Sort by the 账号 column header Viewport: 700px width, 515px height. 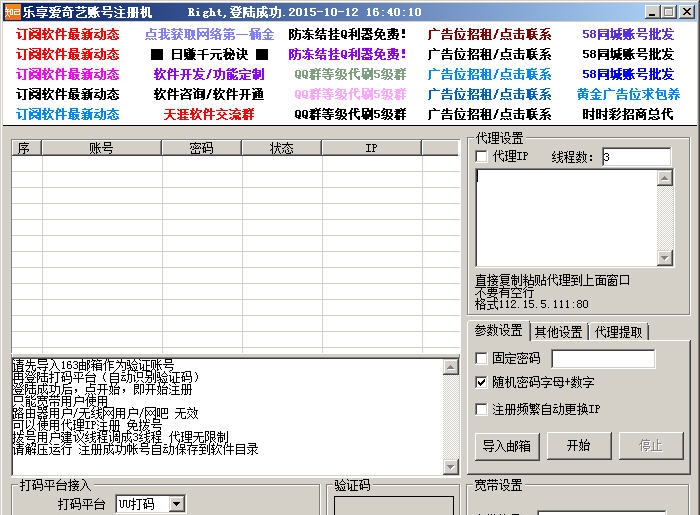pyautogui.click(x=101, y=148)
